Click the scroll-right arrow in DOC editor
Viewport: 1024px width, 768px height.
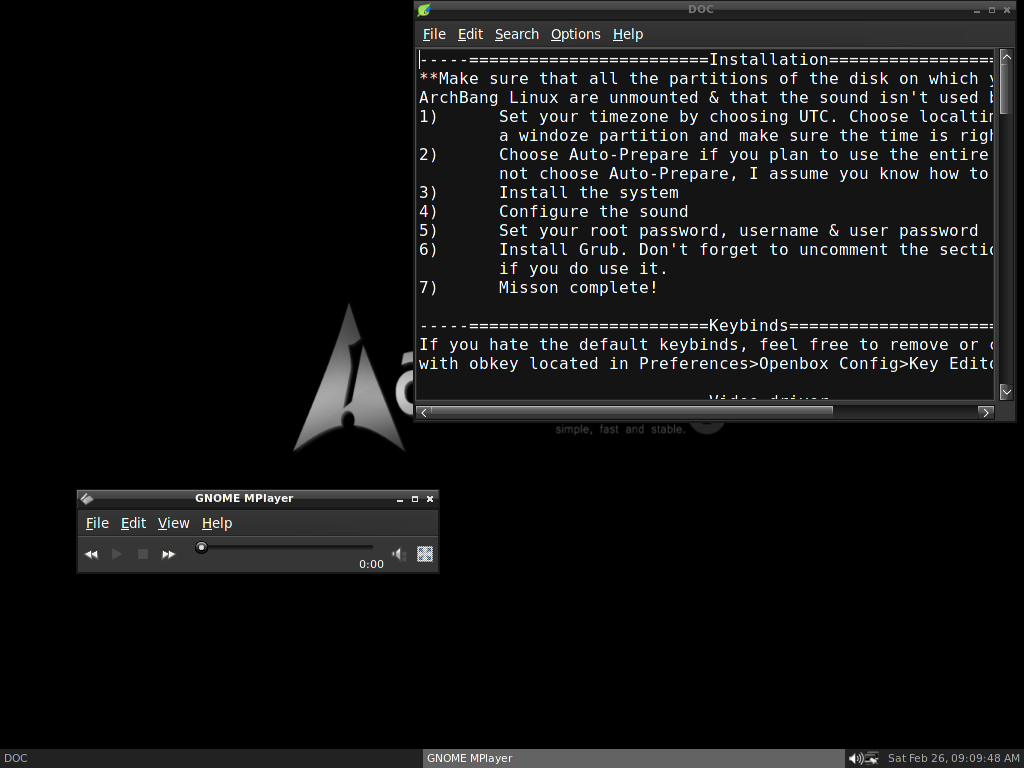coord(986,412)
